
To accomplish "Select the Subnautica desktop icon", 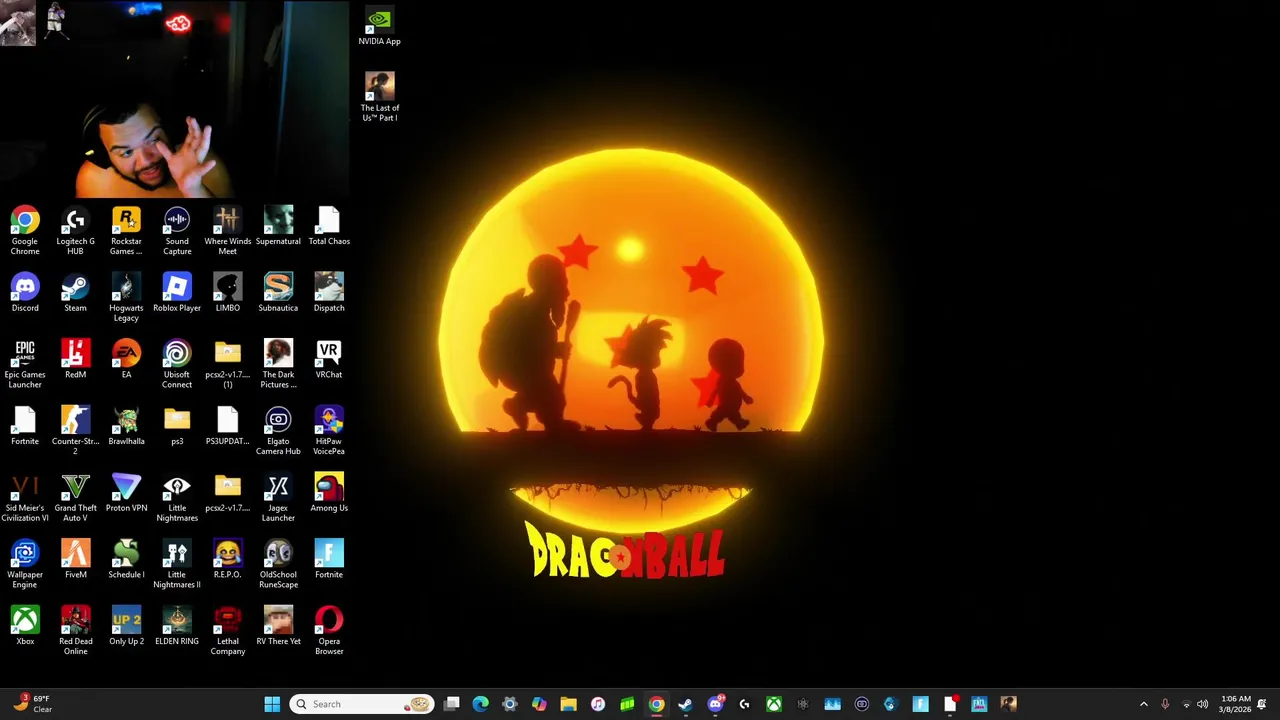I will 278,292.
